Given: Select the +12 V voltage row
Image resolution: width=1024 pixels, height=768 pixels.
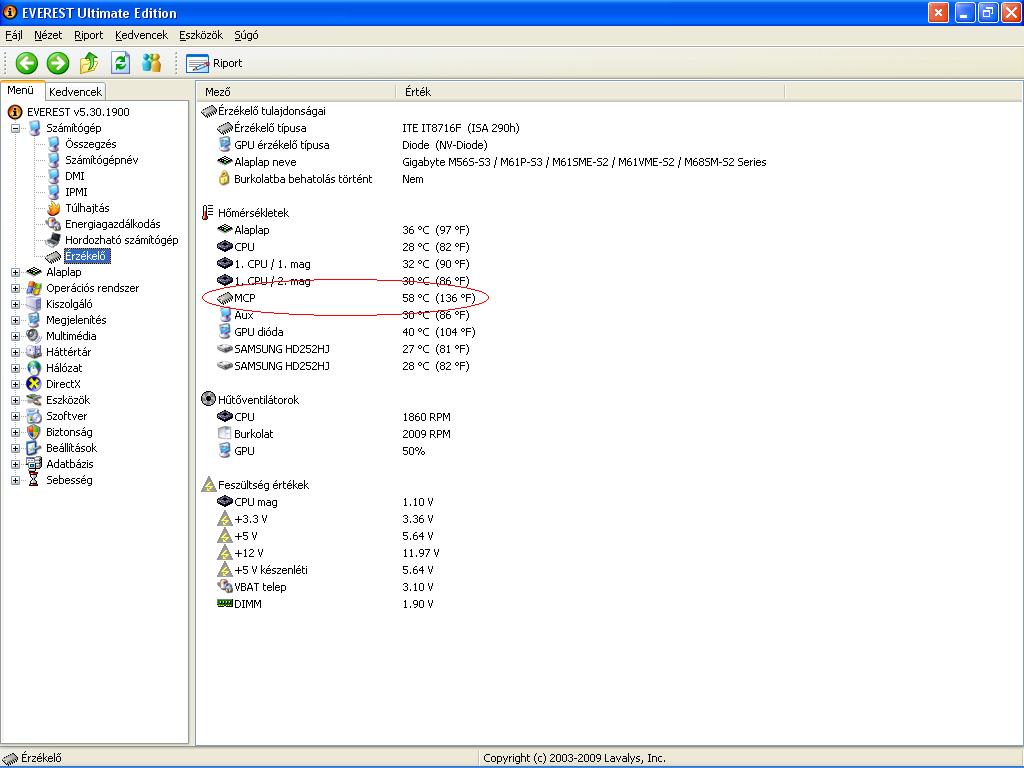Looking at the screenshot, I should 328,552.
